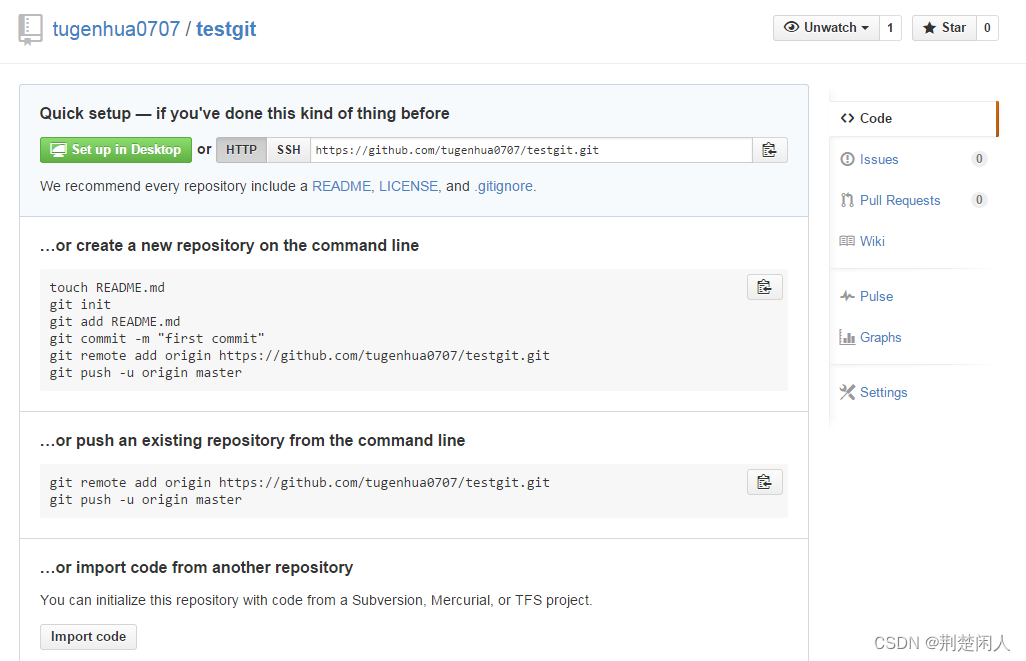Click the Import code button

(88, 637)
